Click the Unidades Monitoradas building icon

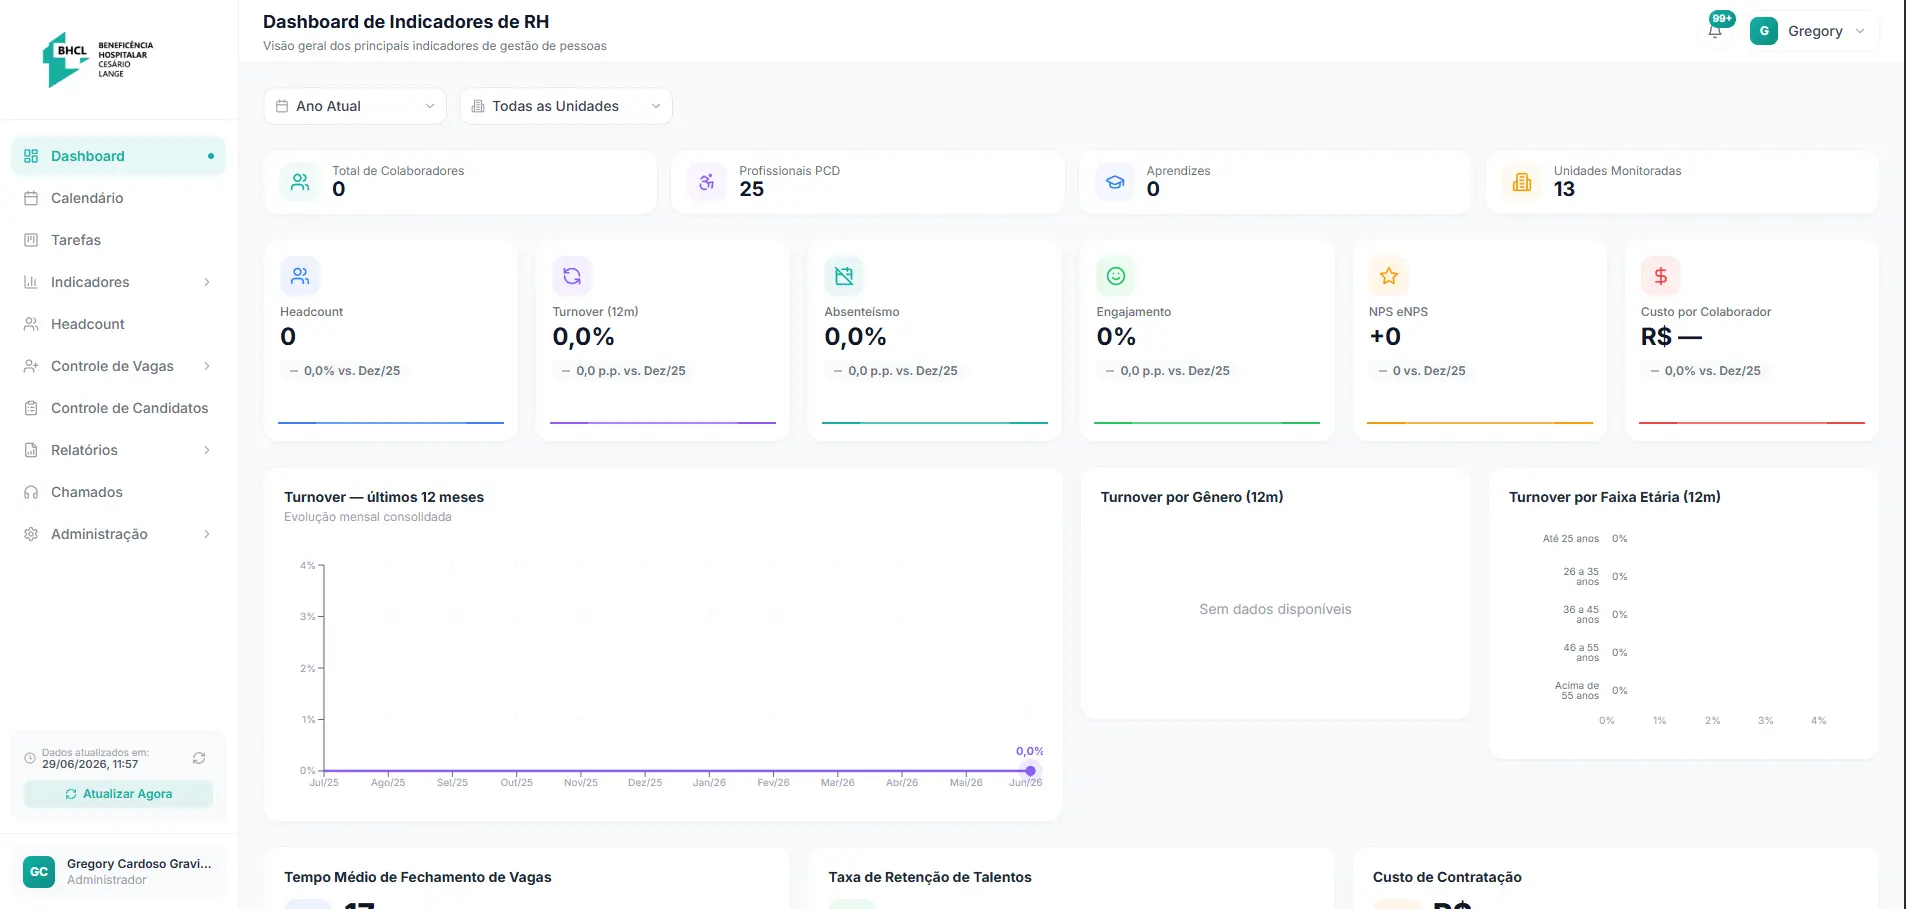pyautogui.click(x=1522, y=182)
